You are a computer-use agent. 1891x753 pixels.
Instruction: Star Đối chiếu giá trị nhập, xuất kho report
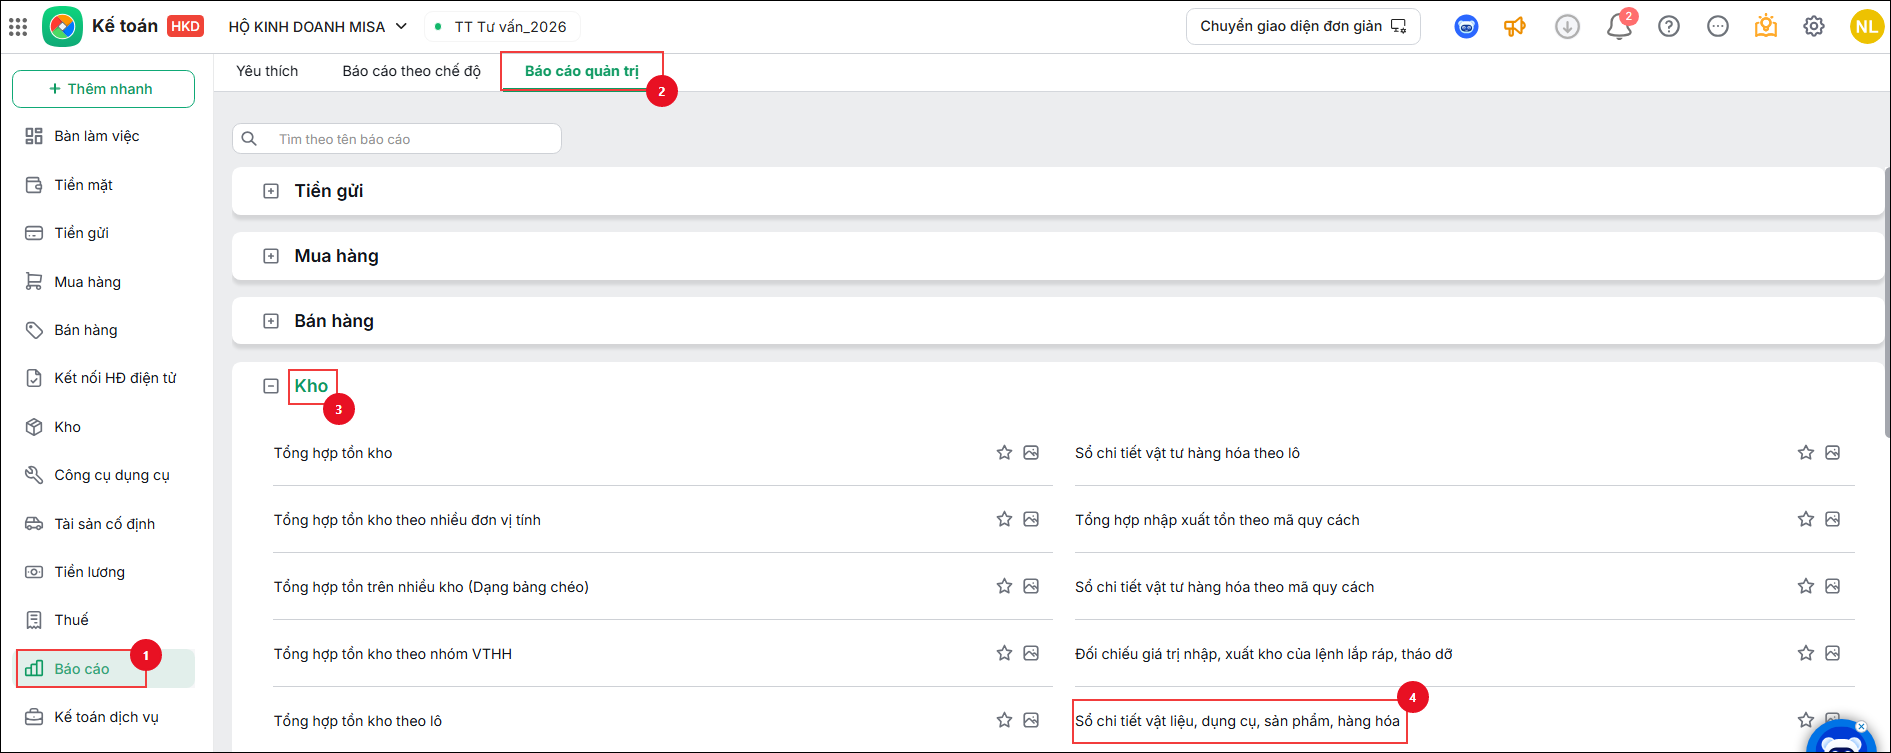[x=1805, y=654]
